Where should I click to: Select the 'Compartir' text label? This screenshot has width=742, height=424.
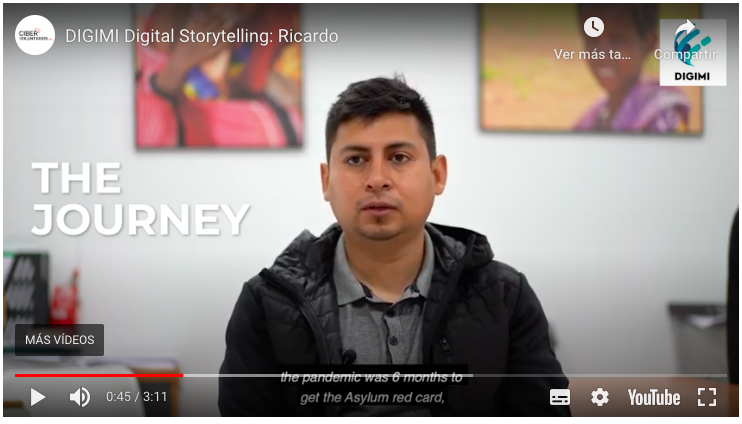click(x=685, y=54)
